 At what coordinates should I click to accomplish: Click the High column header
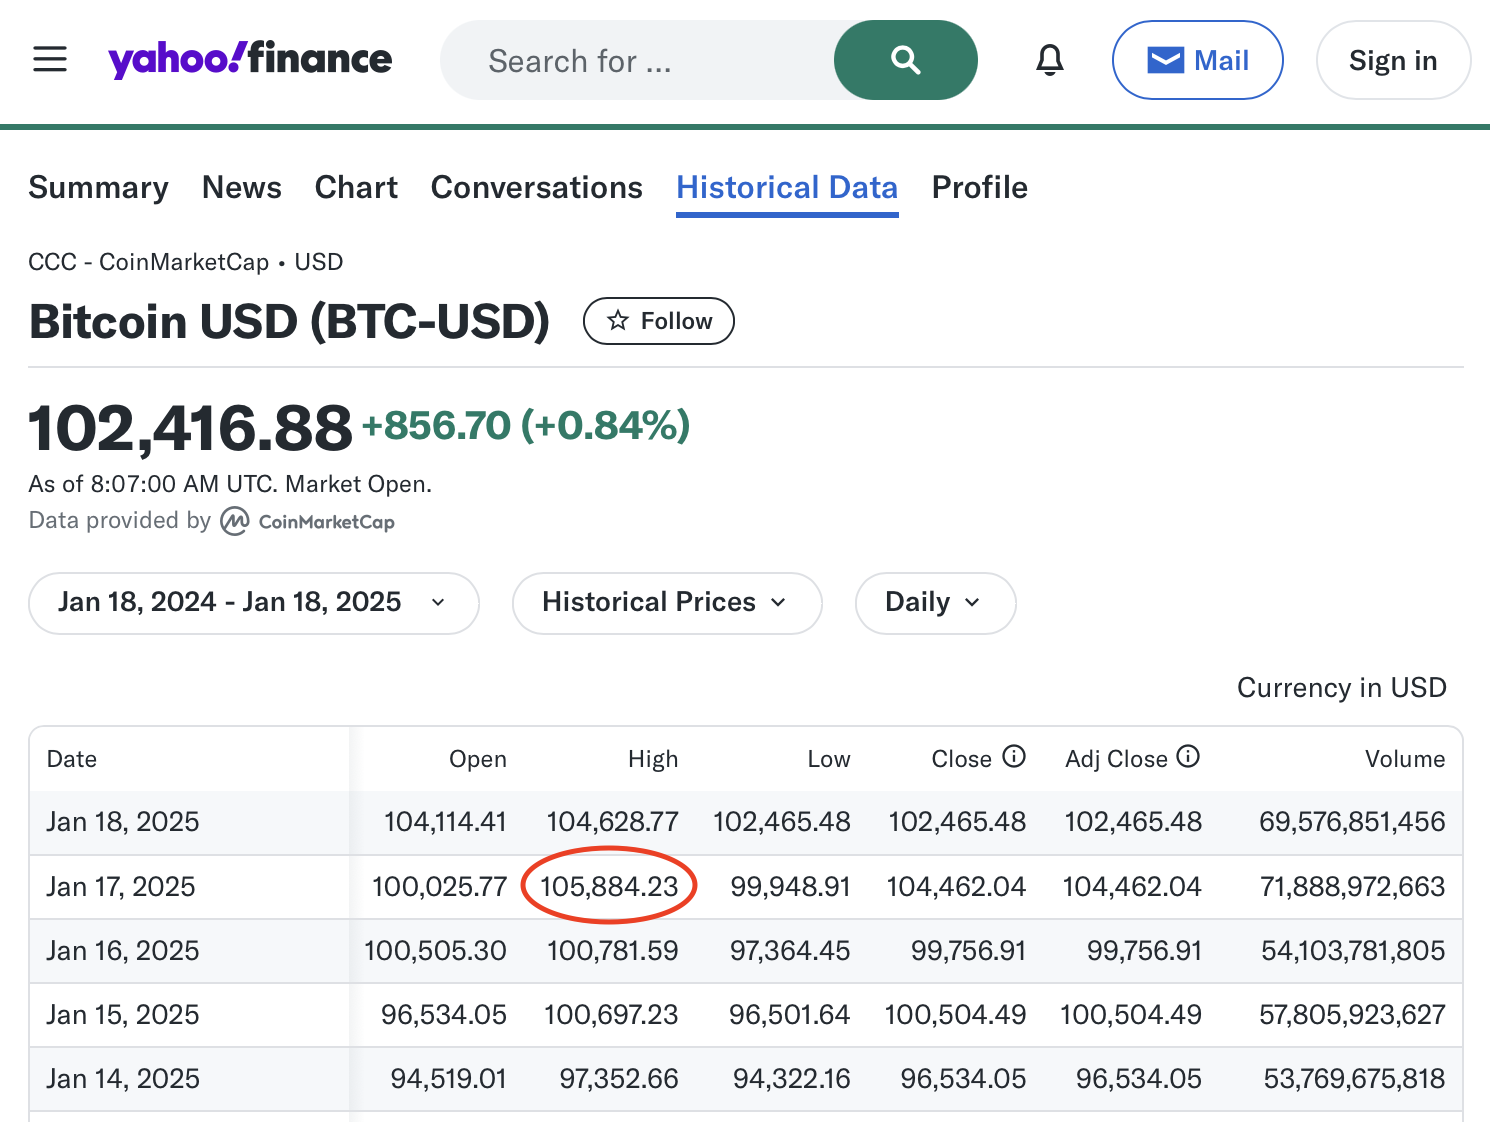653,759
